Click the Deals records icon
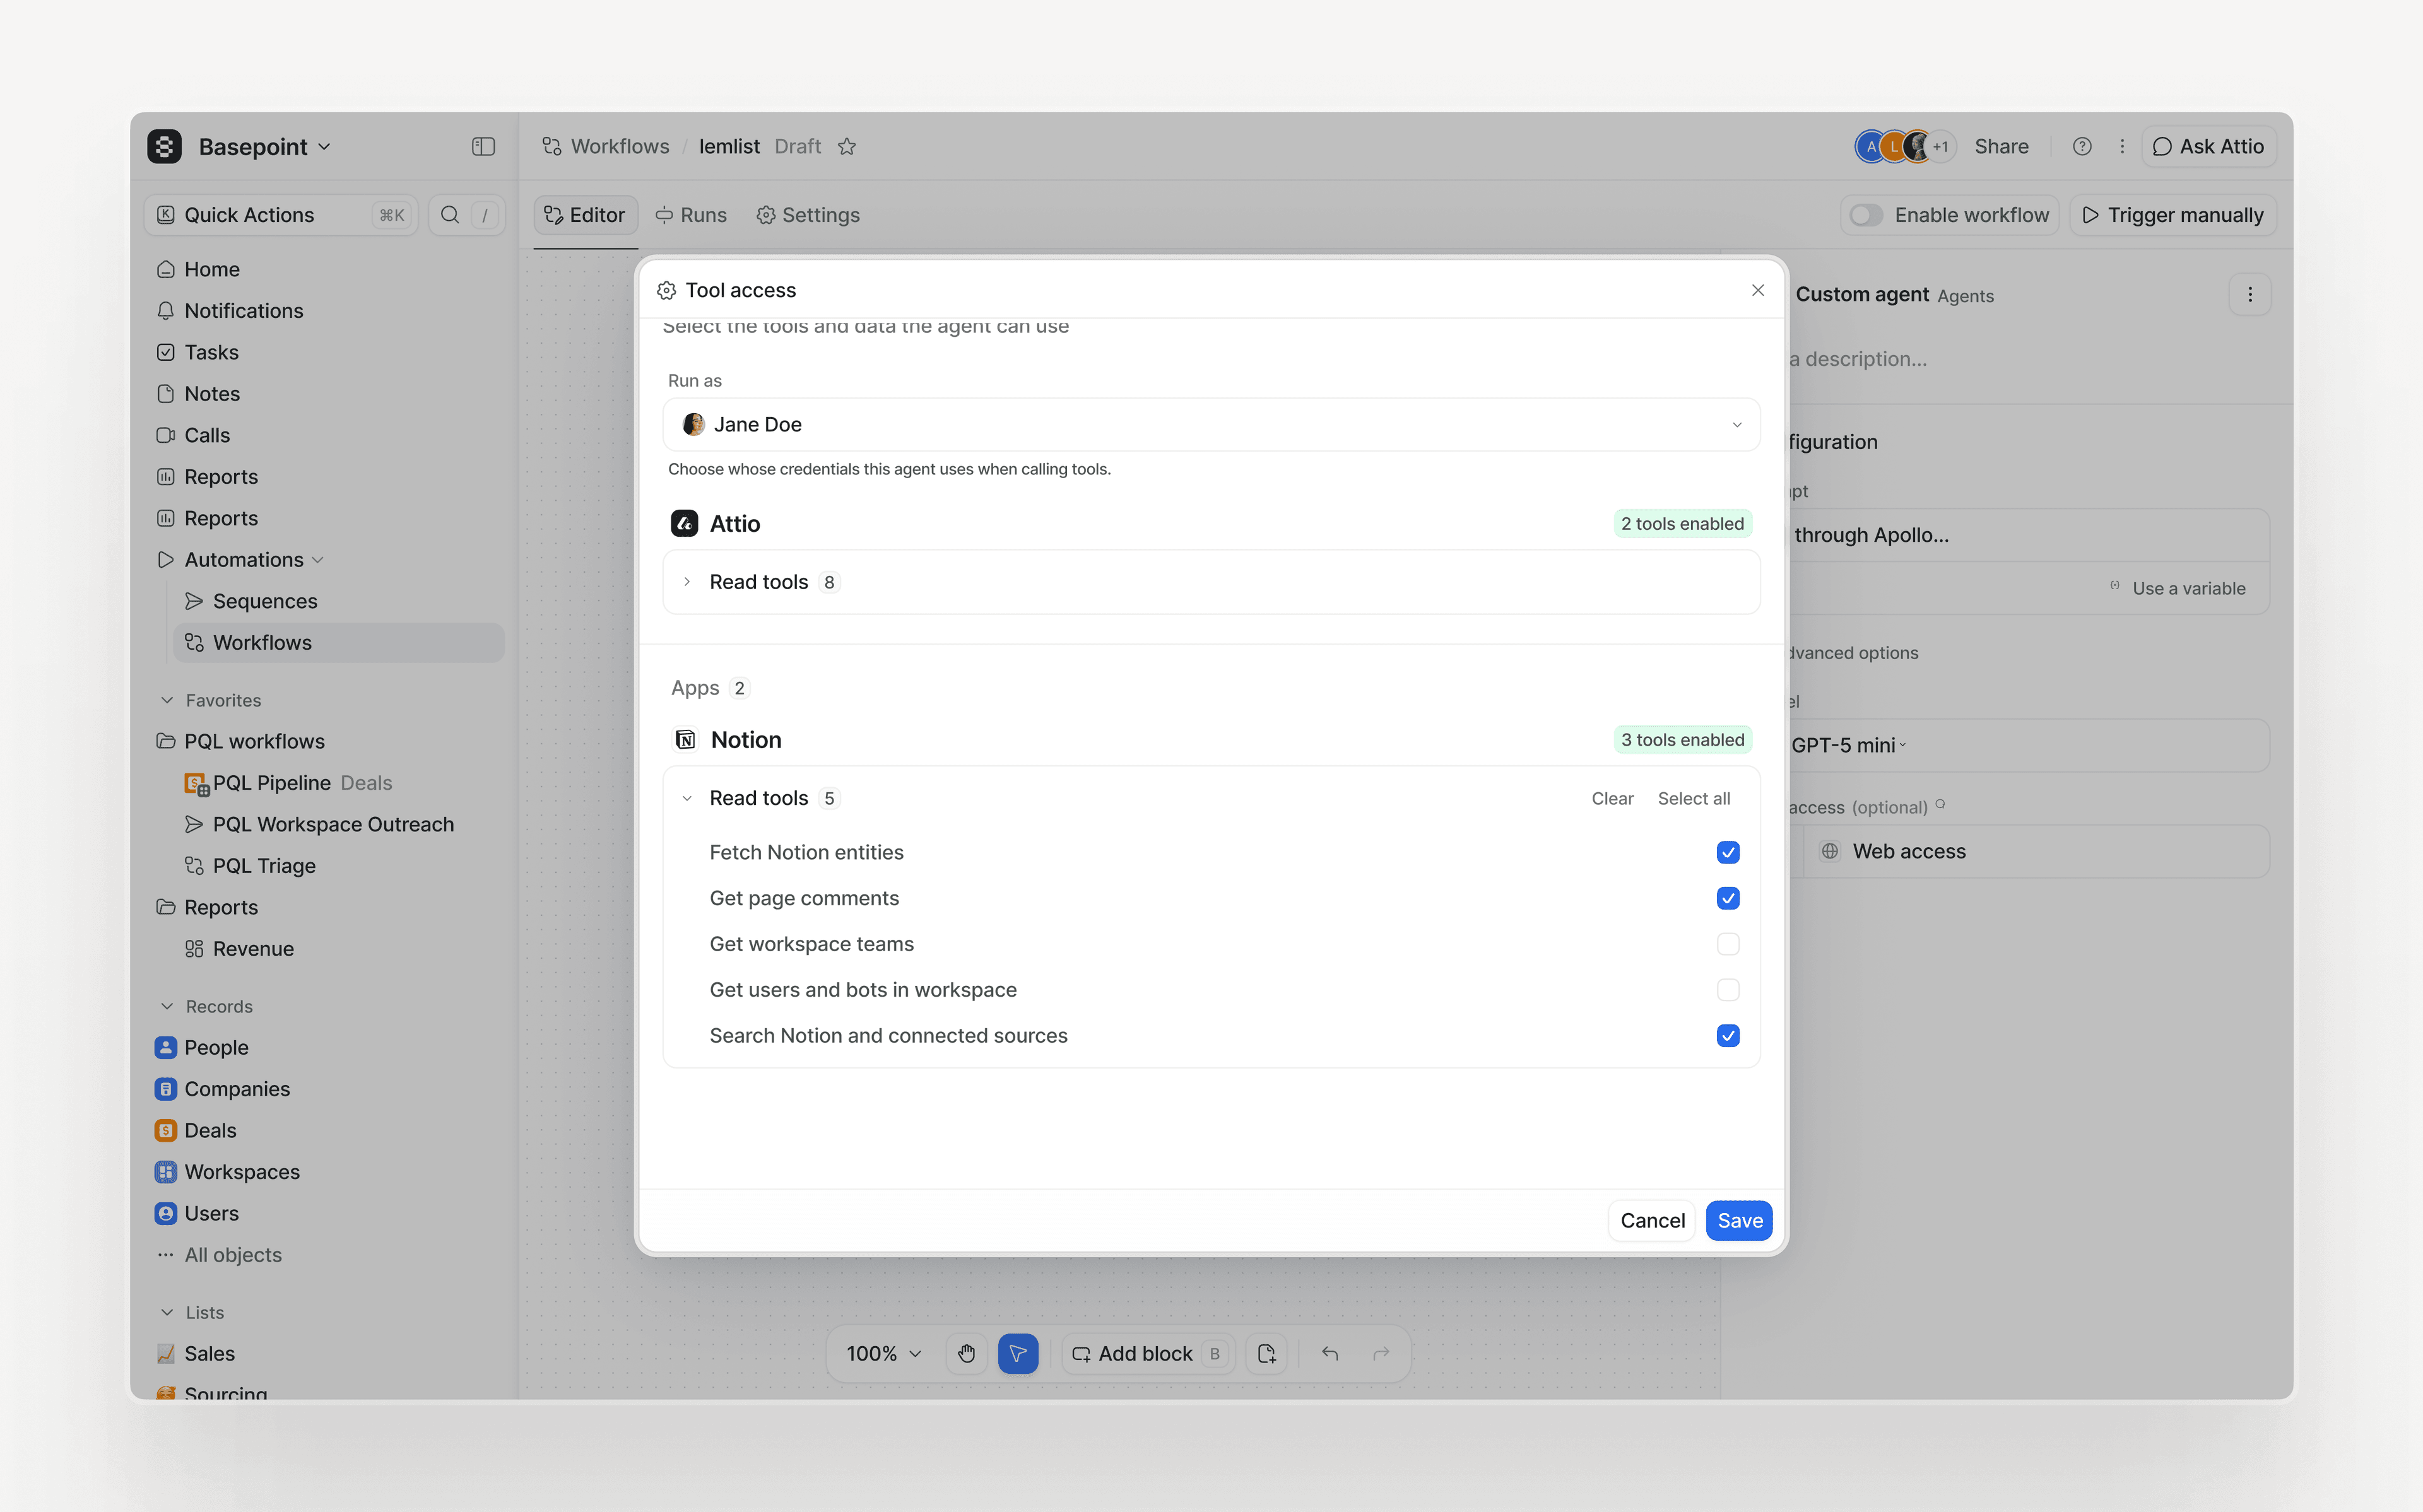Viewport: 2423px width, 1512px height. pos(166,1130)
